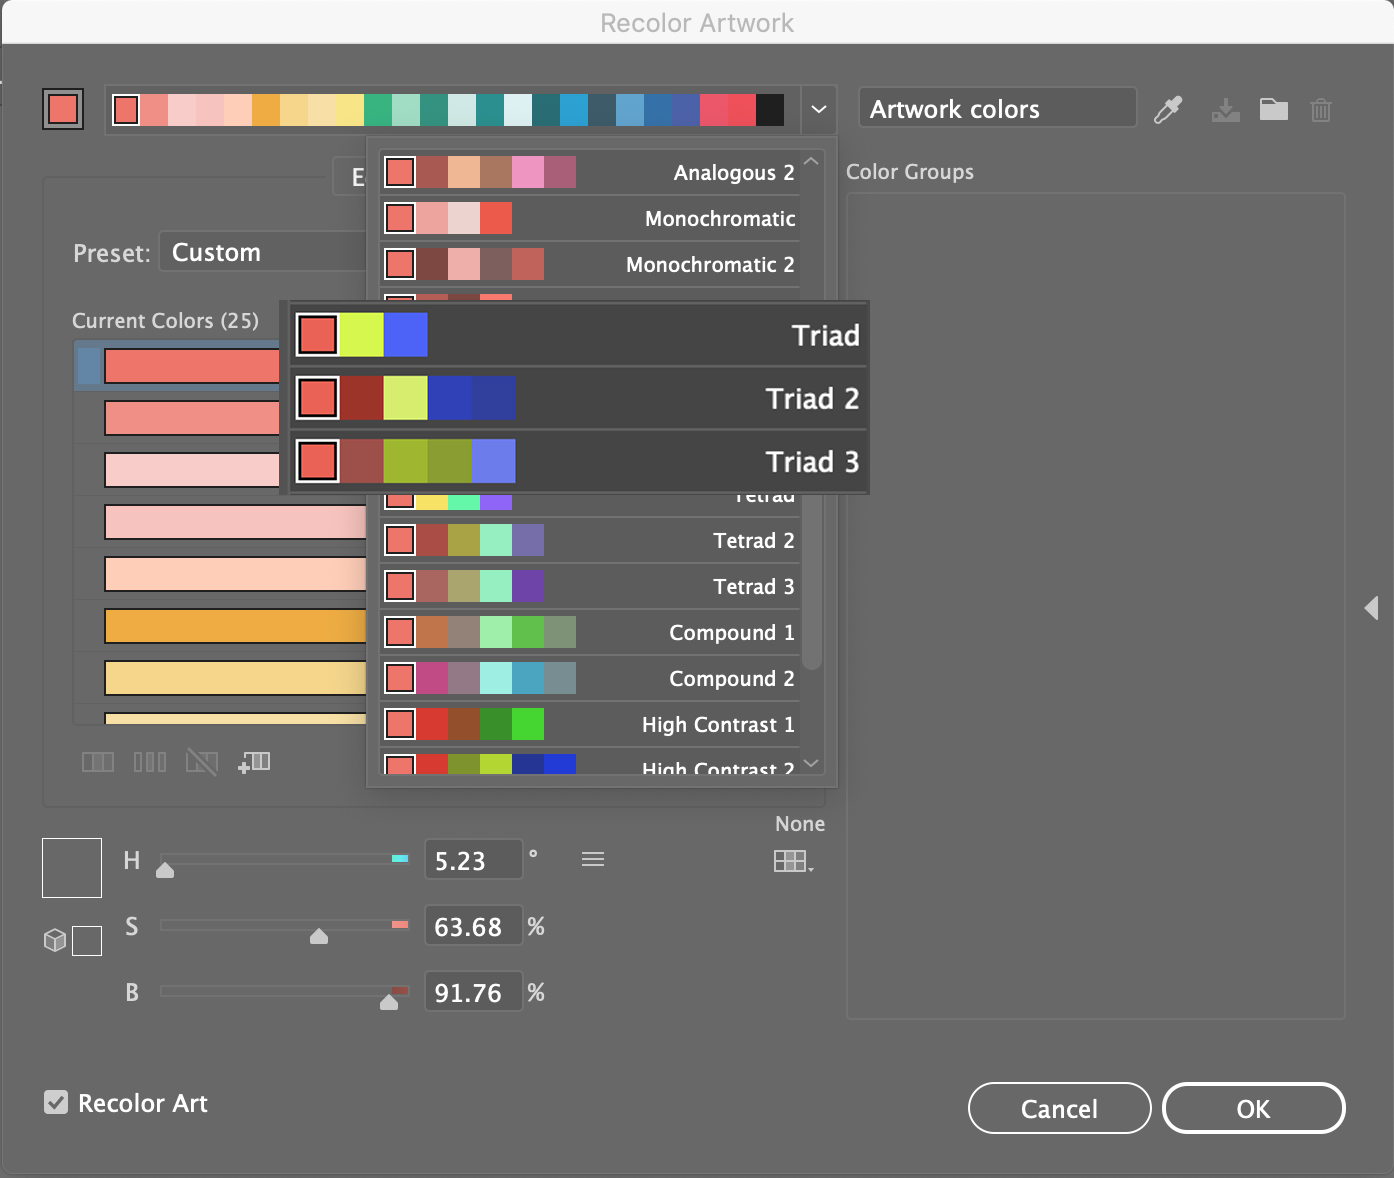Click the Artwork colors name field
Screen dimensions: 1394x1178
996,109
